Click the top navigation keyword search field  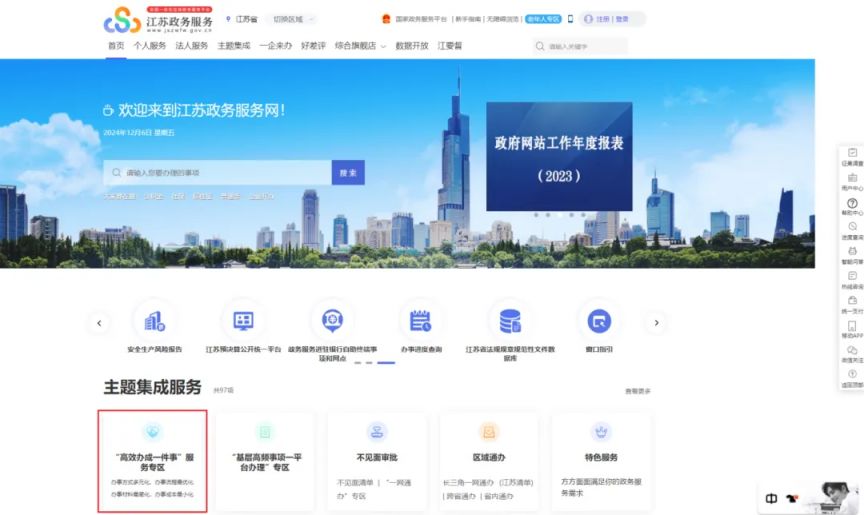580,47
